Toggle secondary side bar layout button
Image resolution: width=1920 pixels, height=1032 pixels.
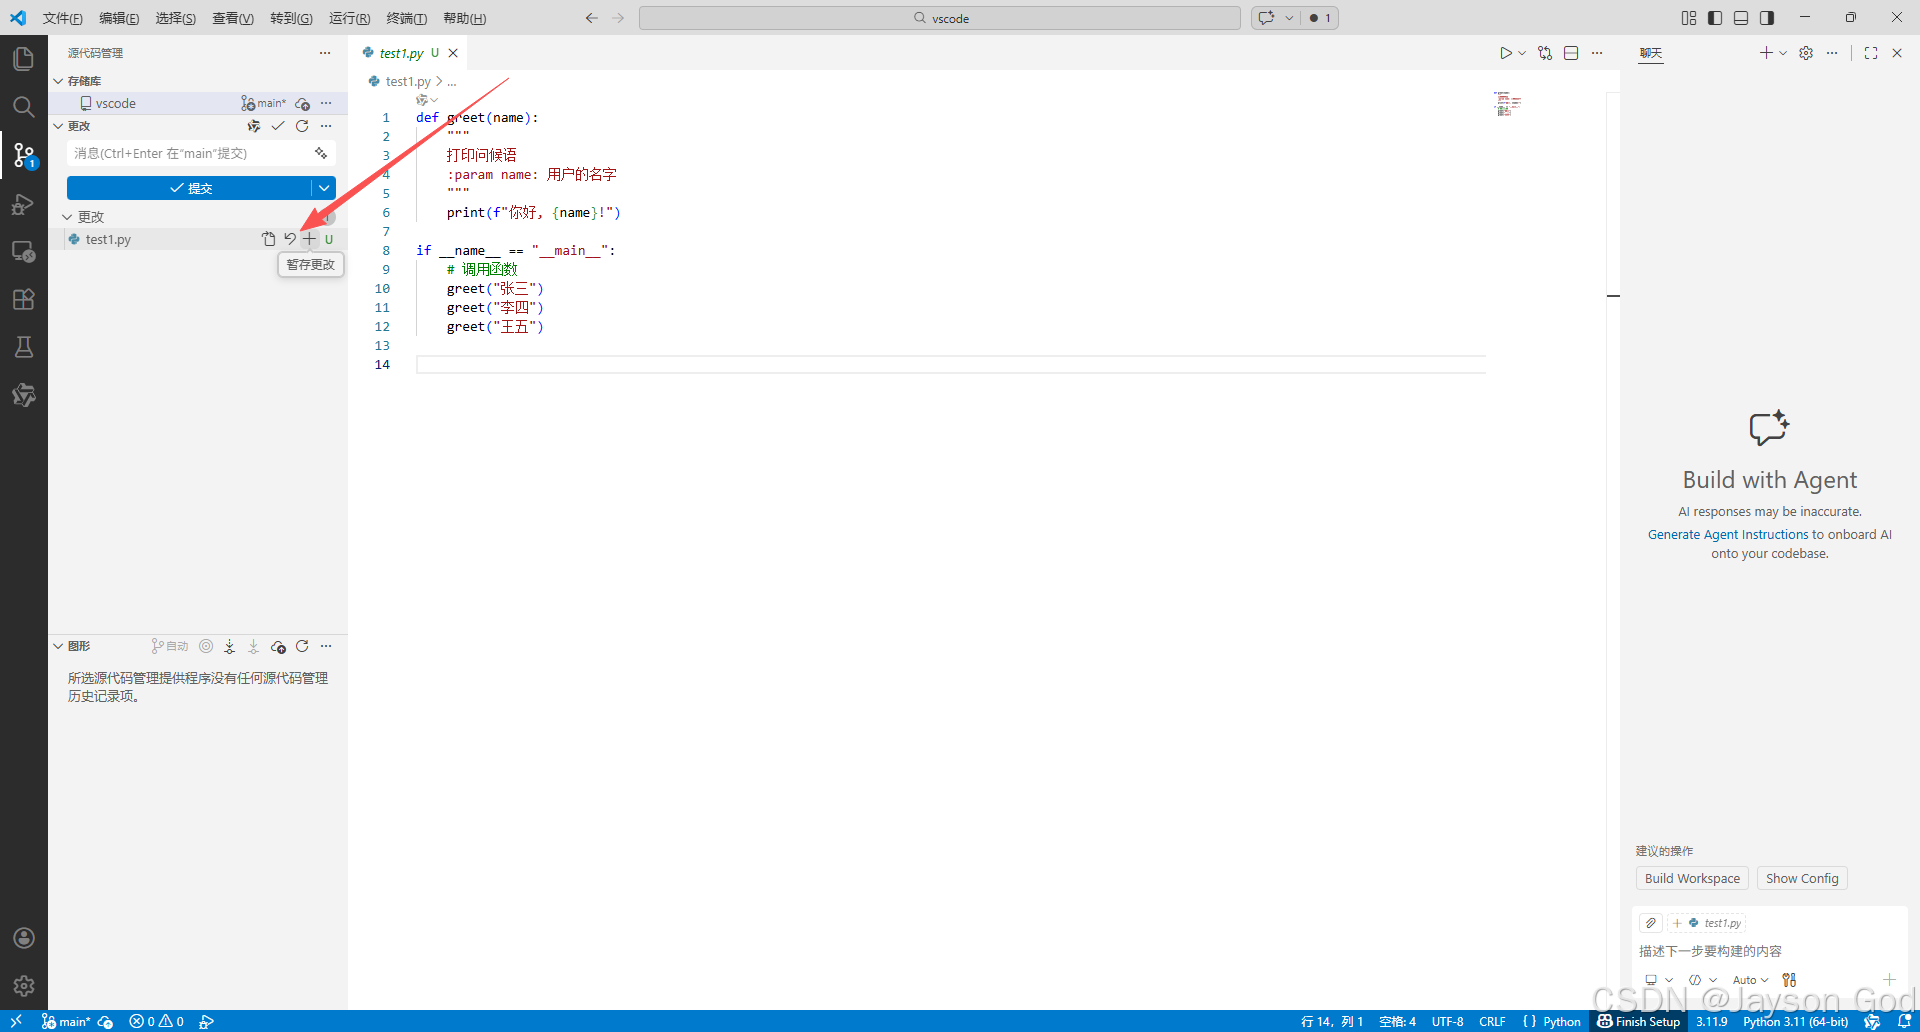tap(1767, 18)
